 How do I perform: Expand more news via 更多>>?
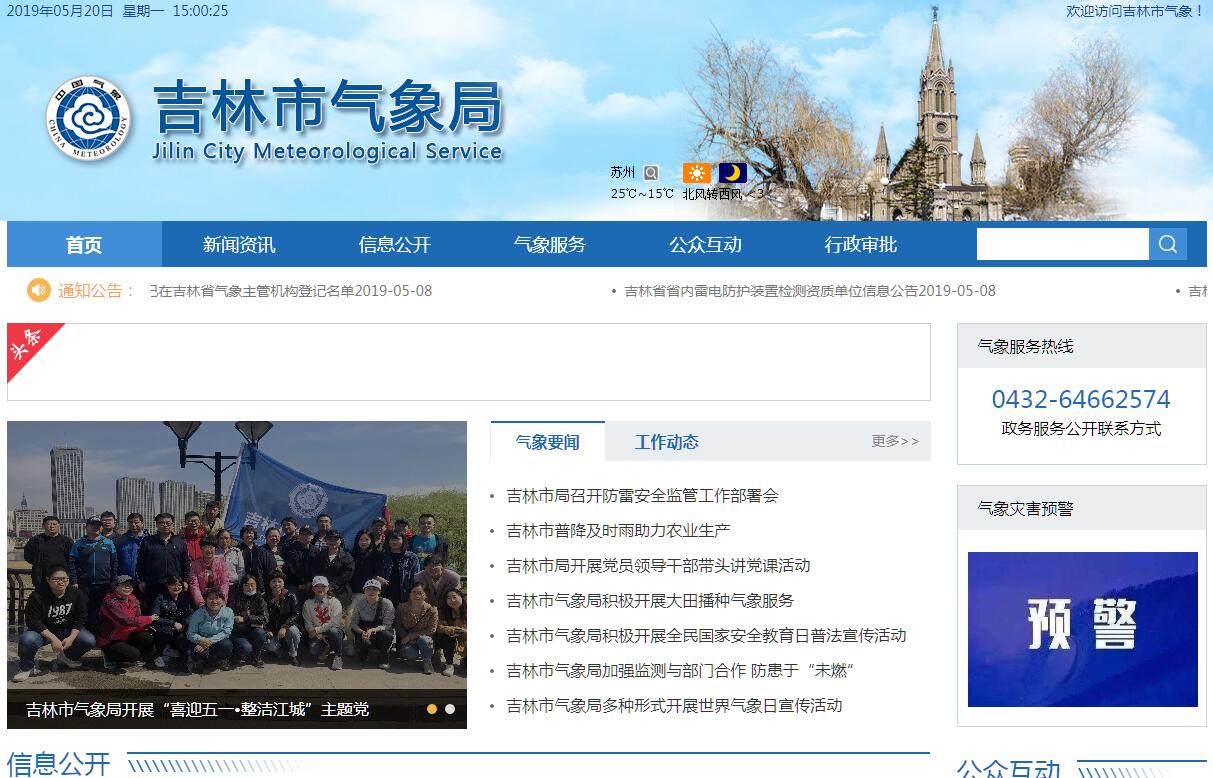[894, 441]
